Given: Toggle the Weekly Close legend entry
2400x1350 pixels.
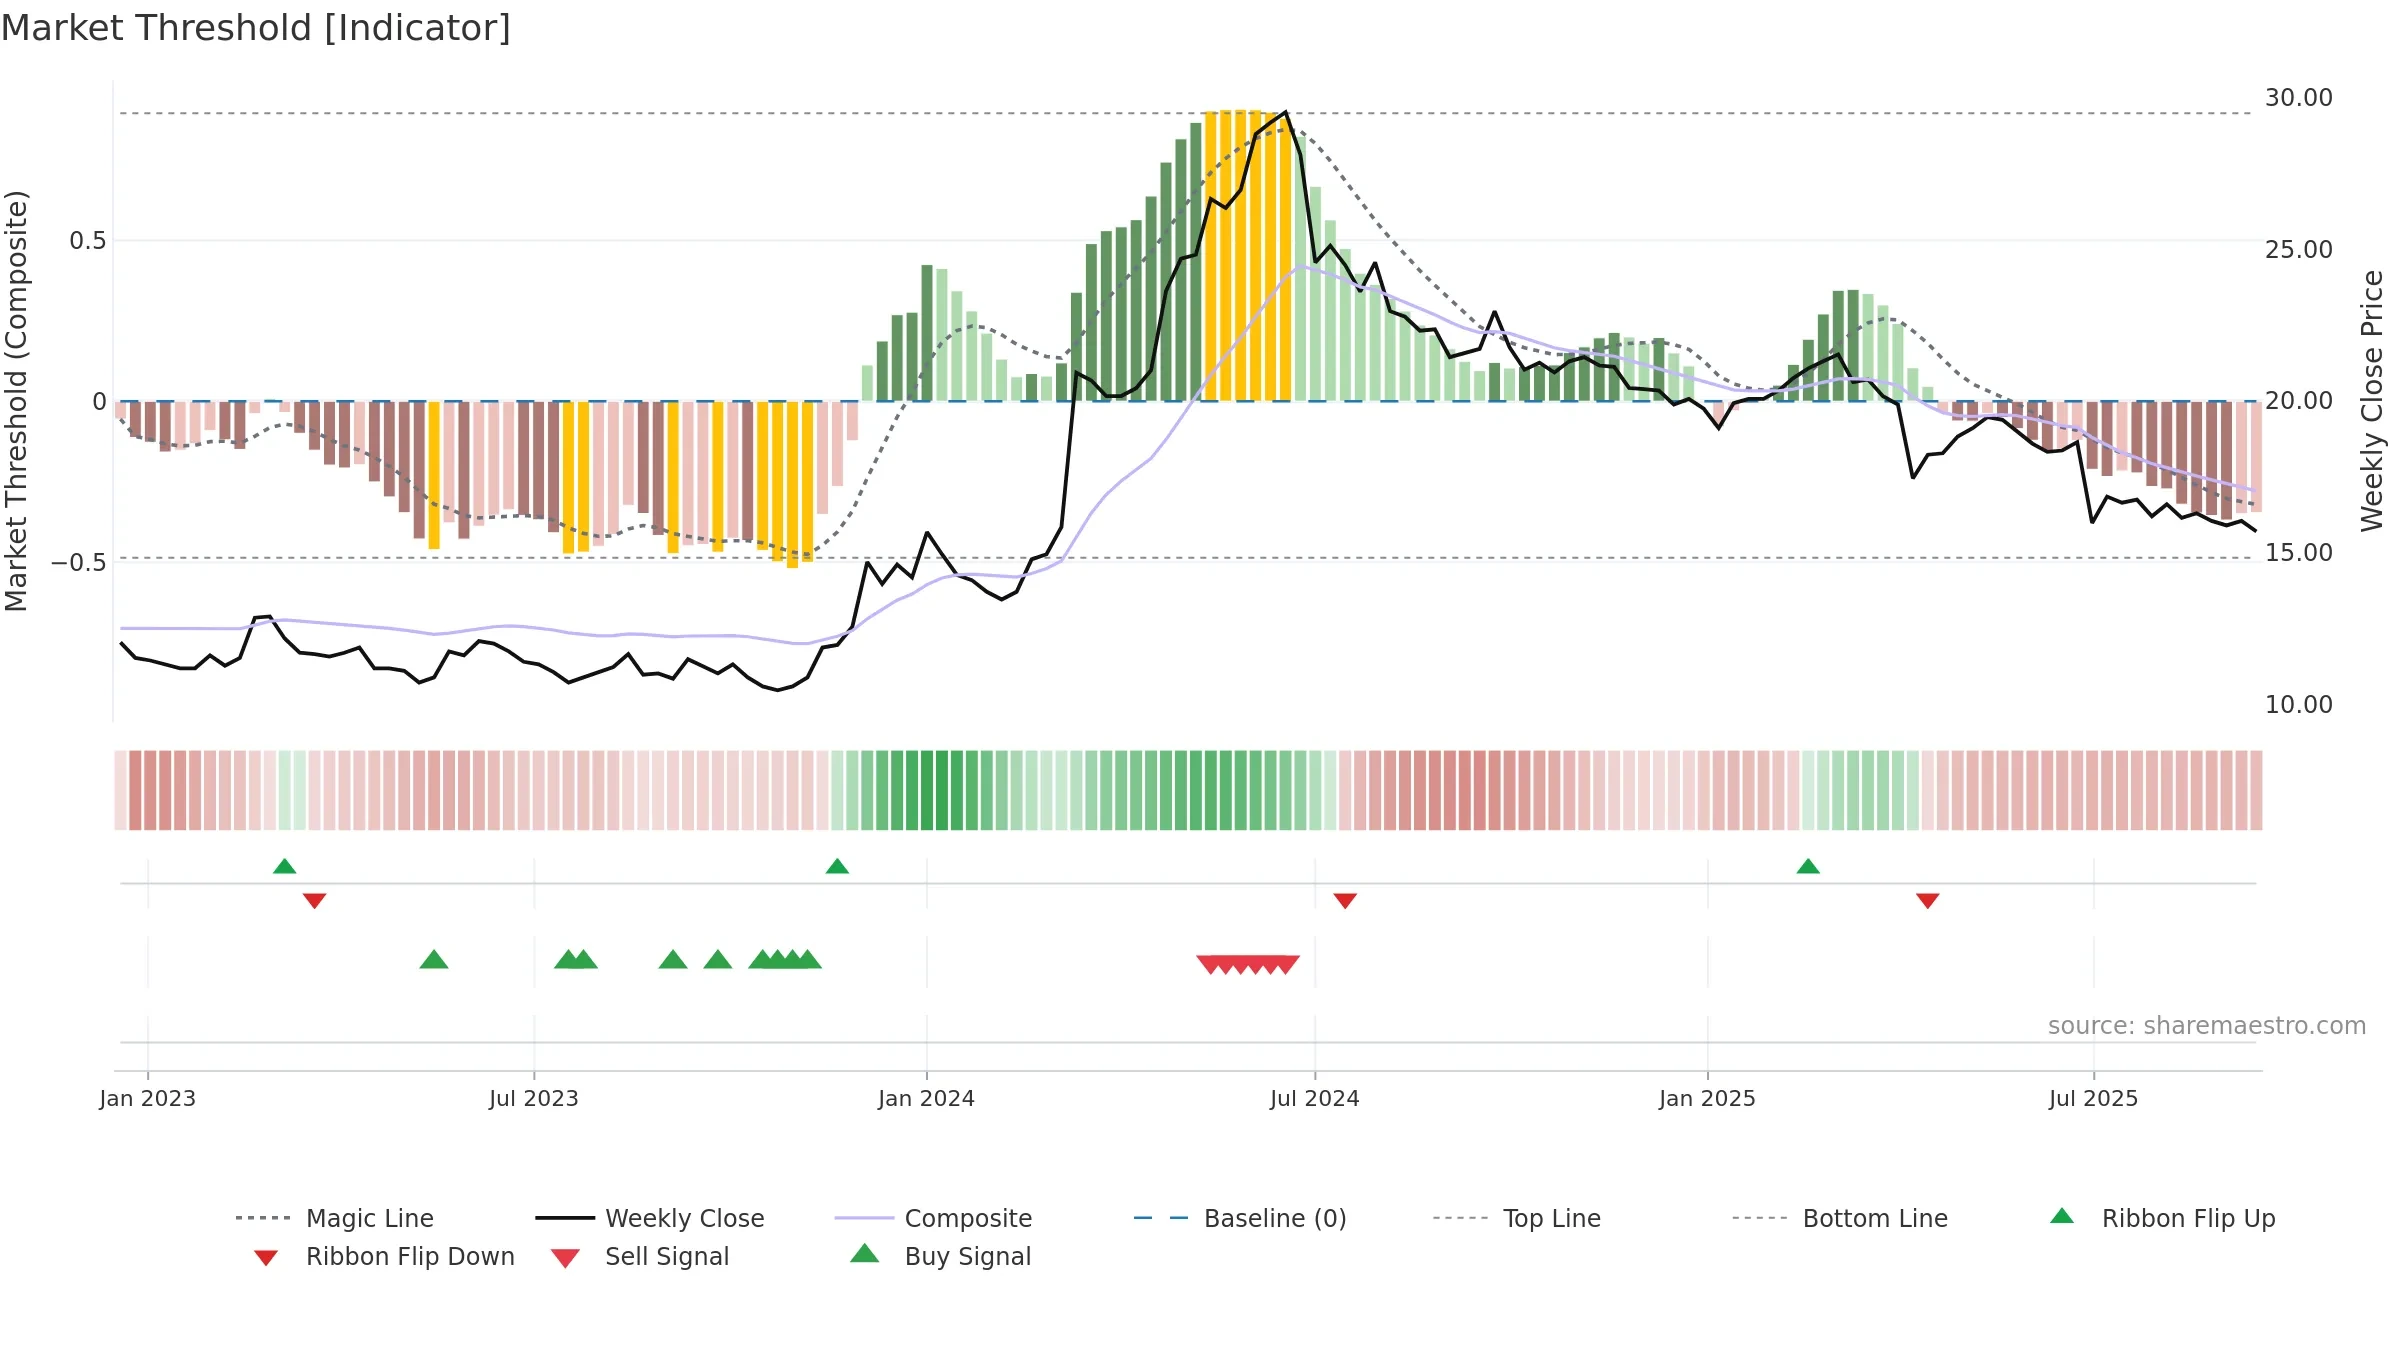Looking at the screenshot, I should [650, 1218].
